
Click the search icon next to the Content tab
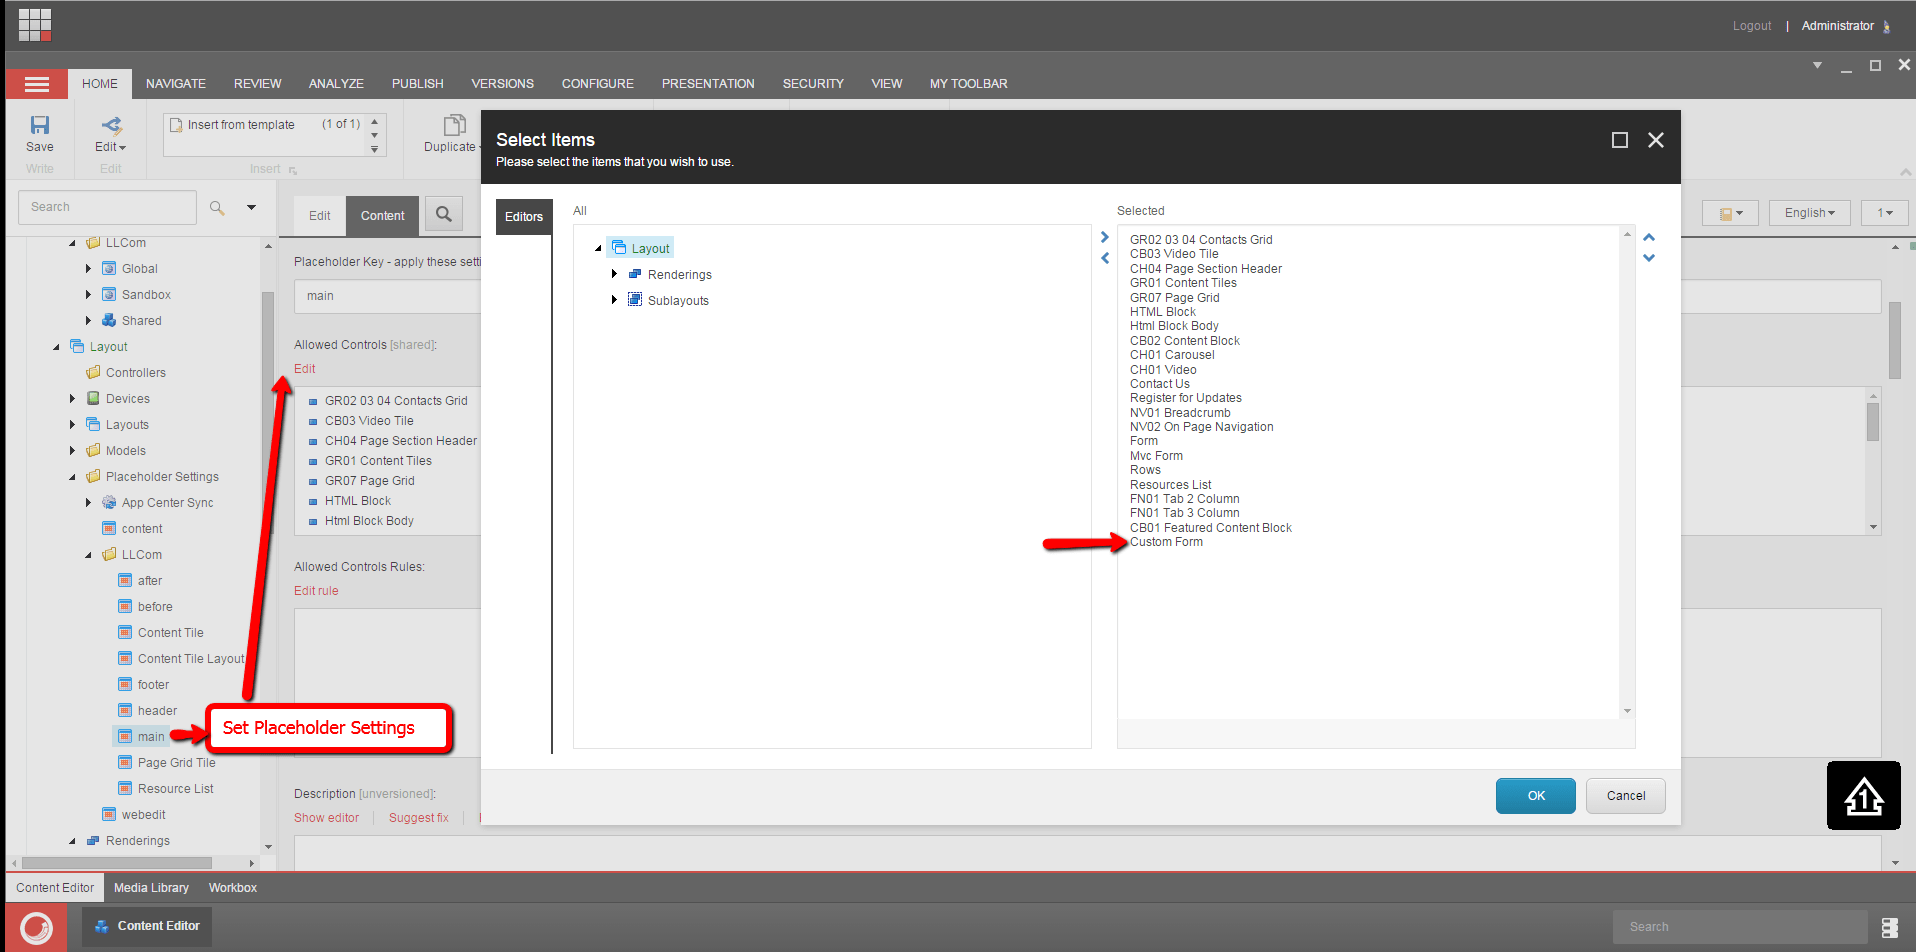point(443,213)
